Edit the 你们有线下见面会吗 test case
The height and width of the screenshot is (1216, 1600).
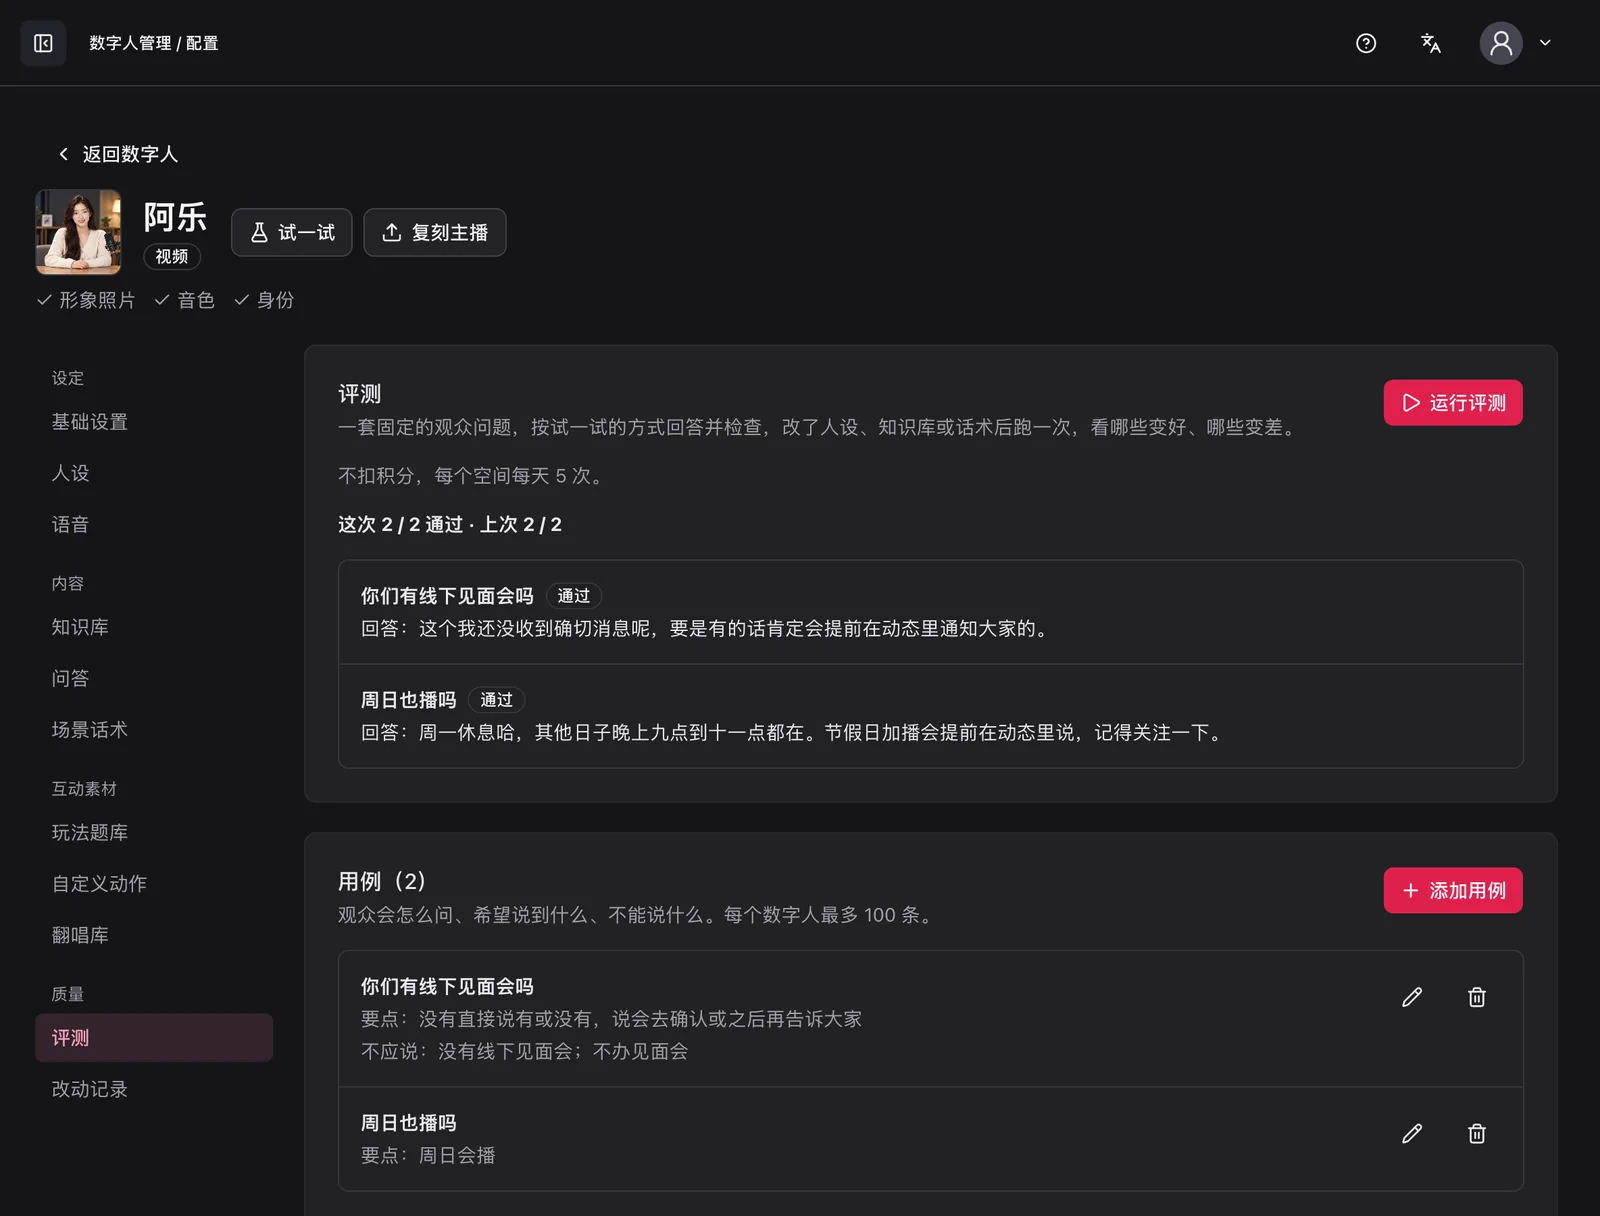tap(1412, 997)
